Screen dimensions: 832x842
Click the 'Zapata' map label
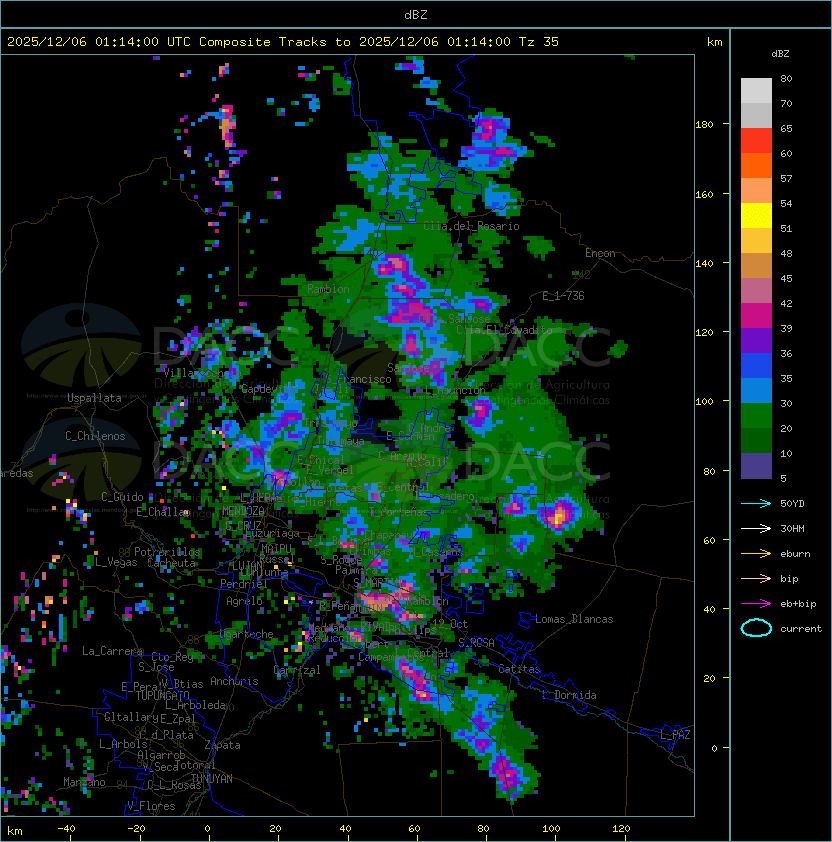222,745
